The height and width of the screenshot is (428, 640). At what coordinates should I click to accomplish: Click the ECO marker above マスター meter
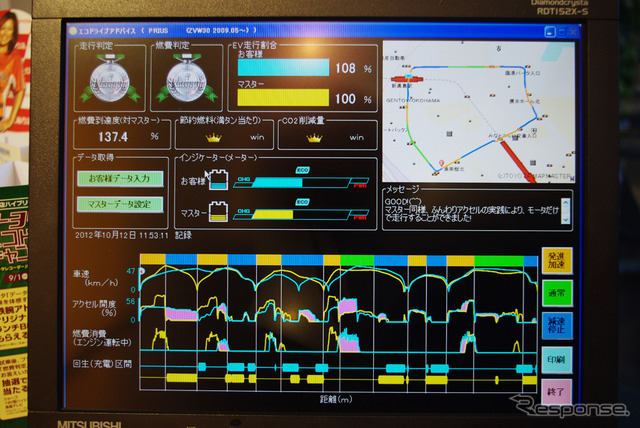click(x=302, y=202)
